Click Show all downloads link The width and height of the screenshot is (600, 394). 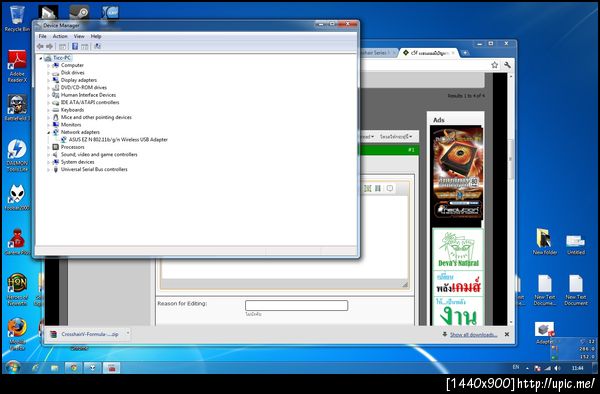pyautogui.click(x=473, y=335)
